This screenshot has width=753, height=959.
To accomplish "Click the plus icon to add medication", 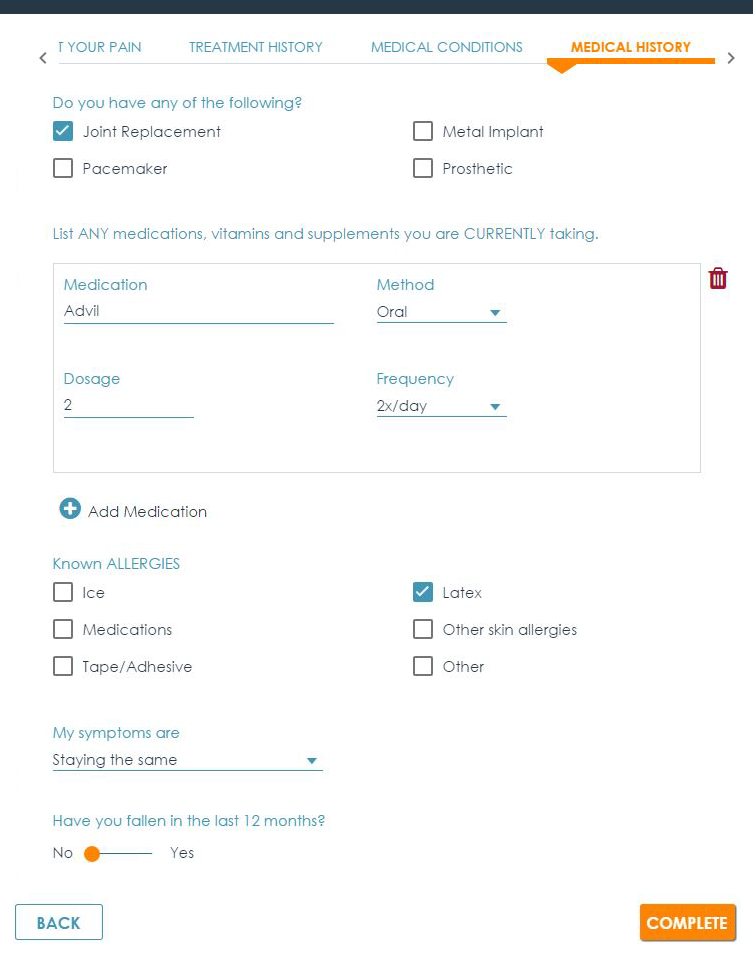I will click(x=70, y=510).
